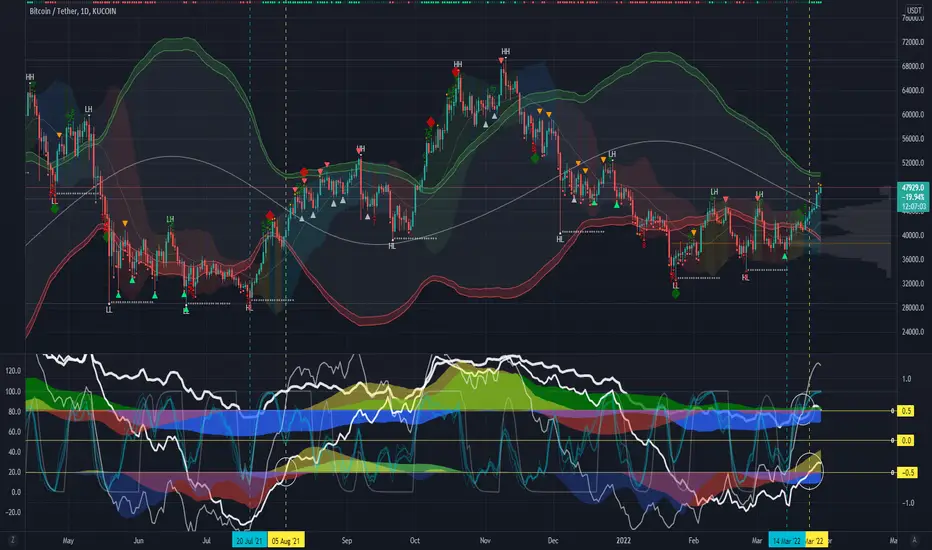The width and height of the screenshot is (932, 550).
Task: Click the Bitcoin / Tether, 1D, KUCOIN chart title
Action: (73, 11)
